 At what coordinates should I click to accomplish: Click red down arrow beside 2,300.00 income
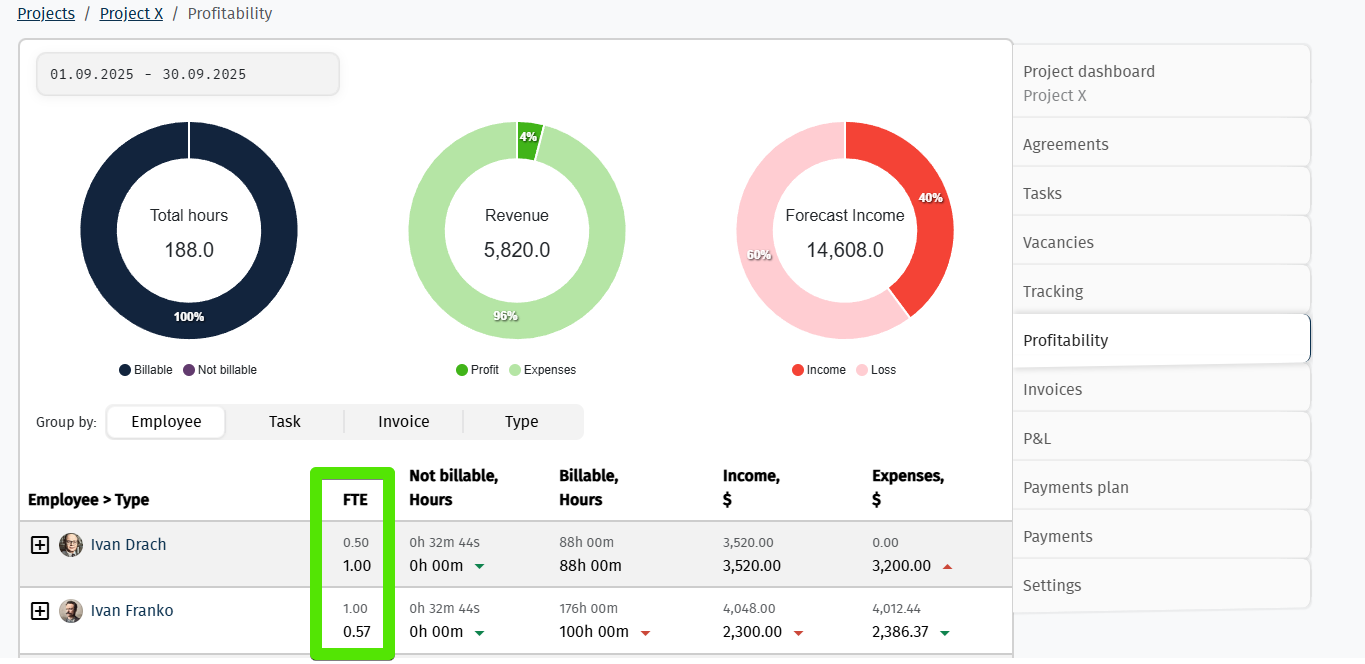tap(798, 633)
